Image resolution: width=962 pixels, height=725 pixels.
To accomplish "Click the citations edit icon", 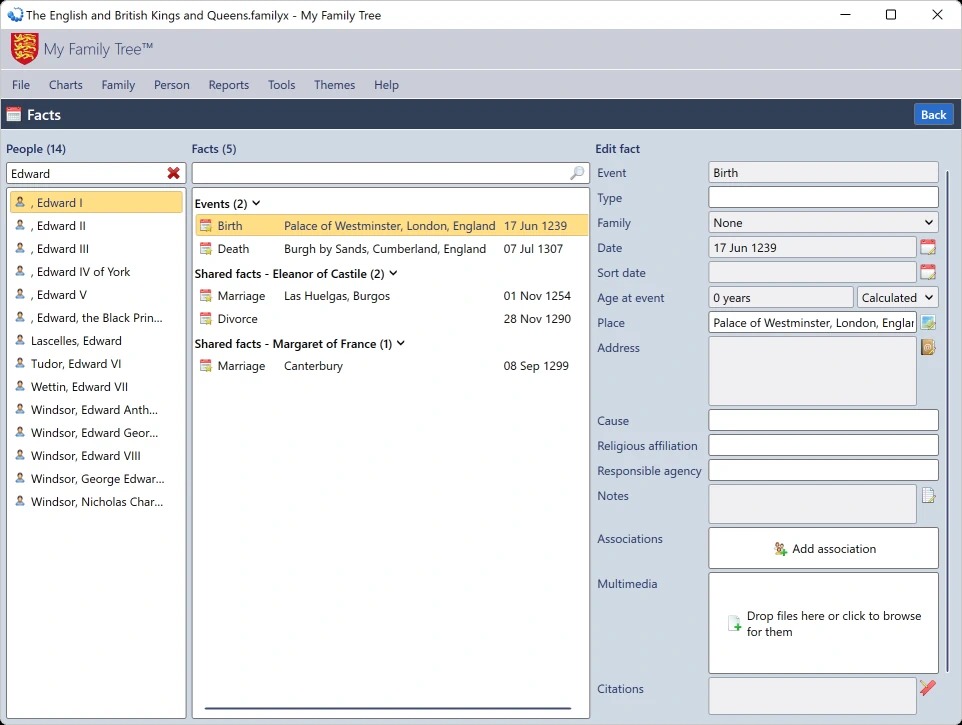I will point(928,688).
